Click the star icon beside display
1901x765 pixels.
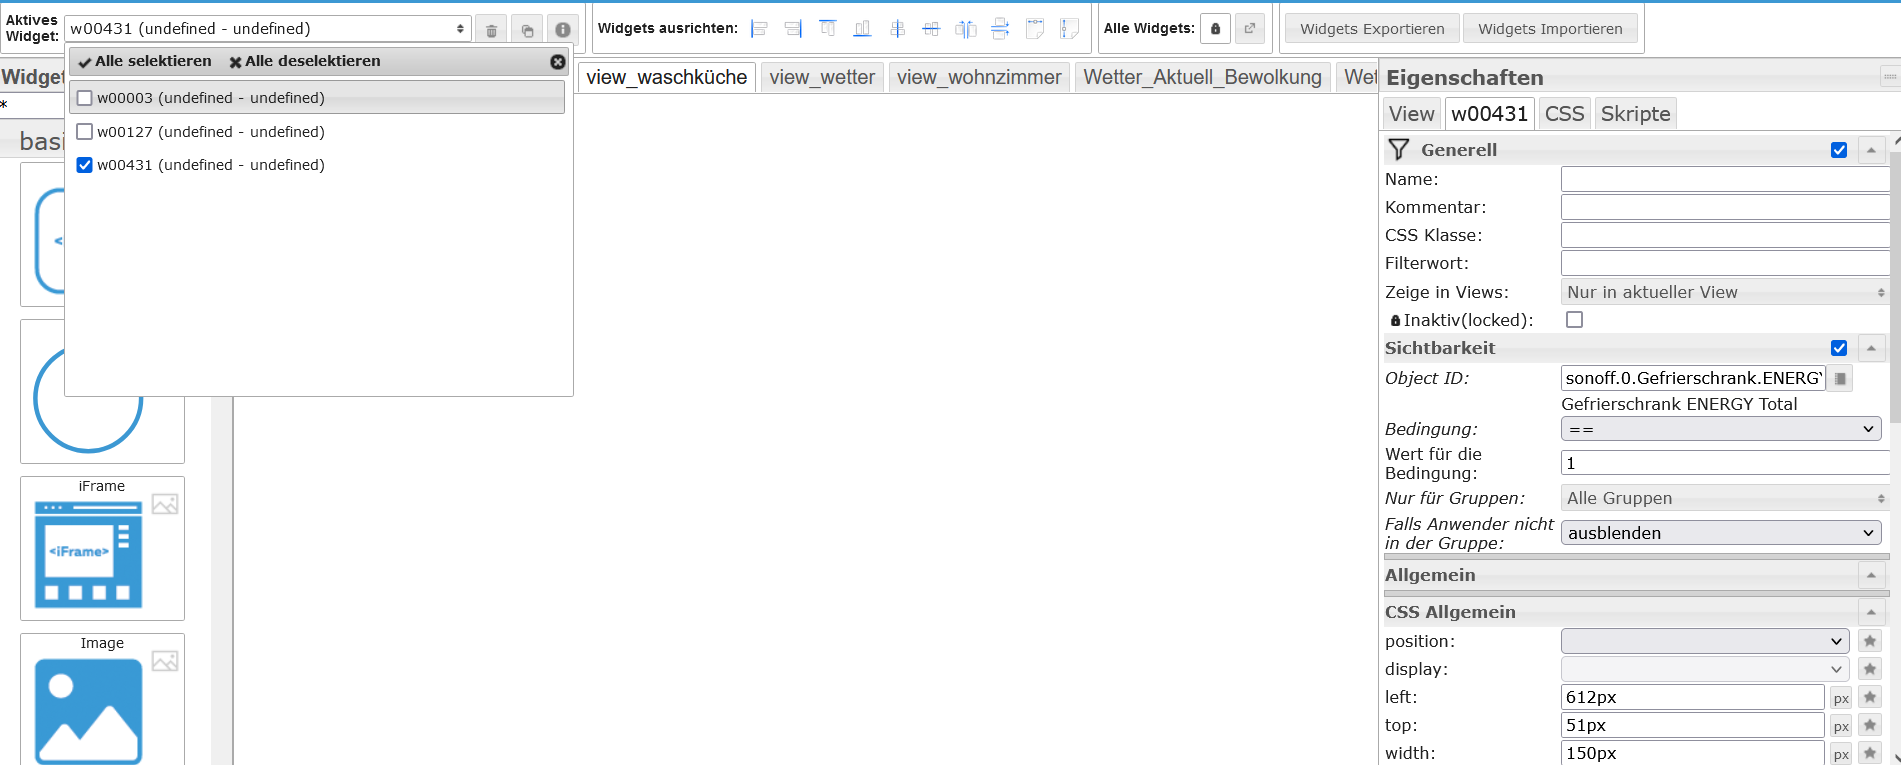click(x=1870, y=669)
